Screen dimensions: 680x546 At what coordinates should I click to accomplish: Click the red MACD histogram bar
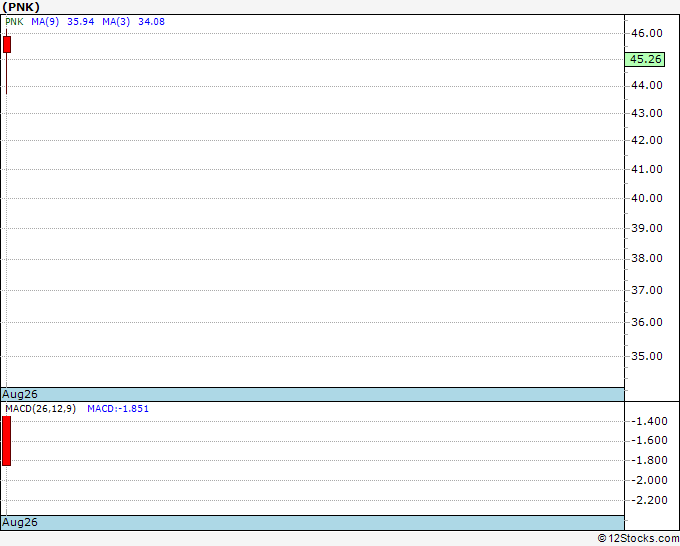[7, 441]
